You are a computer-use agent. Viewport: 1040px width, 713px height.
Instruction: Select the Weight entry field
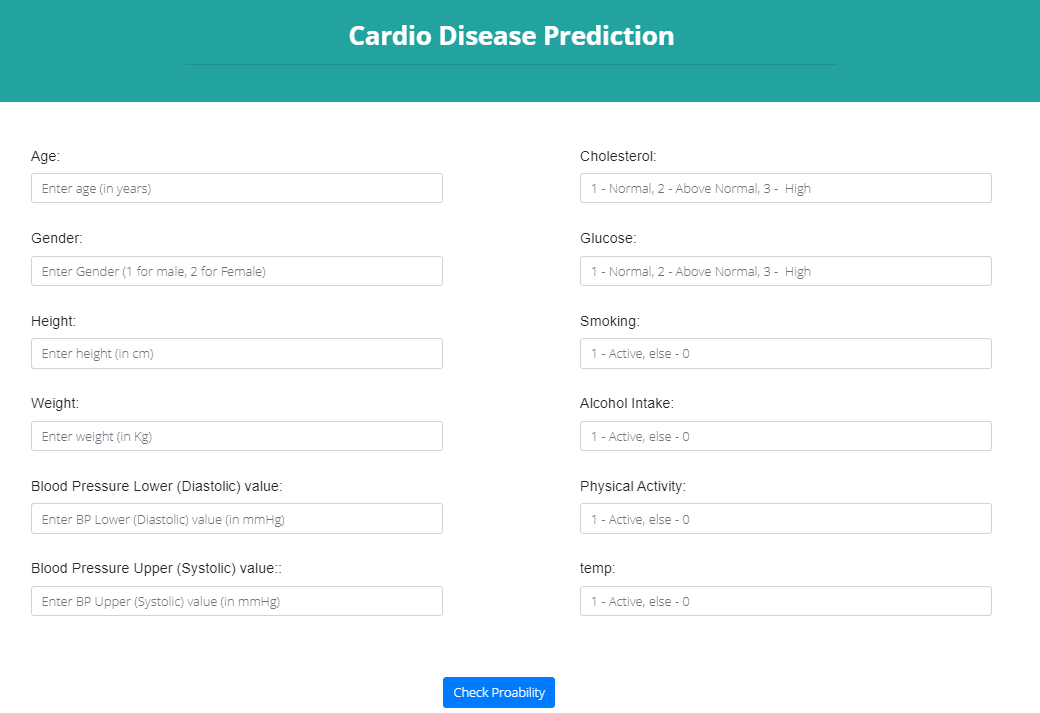pyautogui.click(x=236, y=435)
